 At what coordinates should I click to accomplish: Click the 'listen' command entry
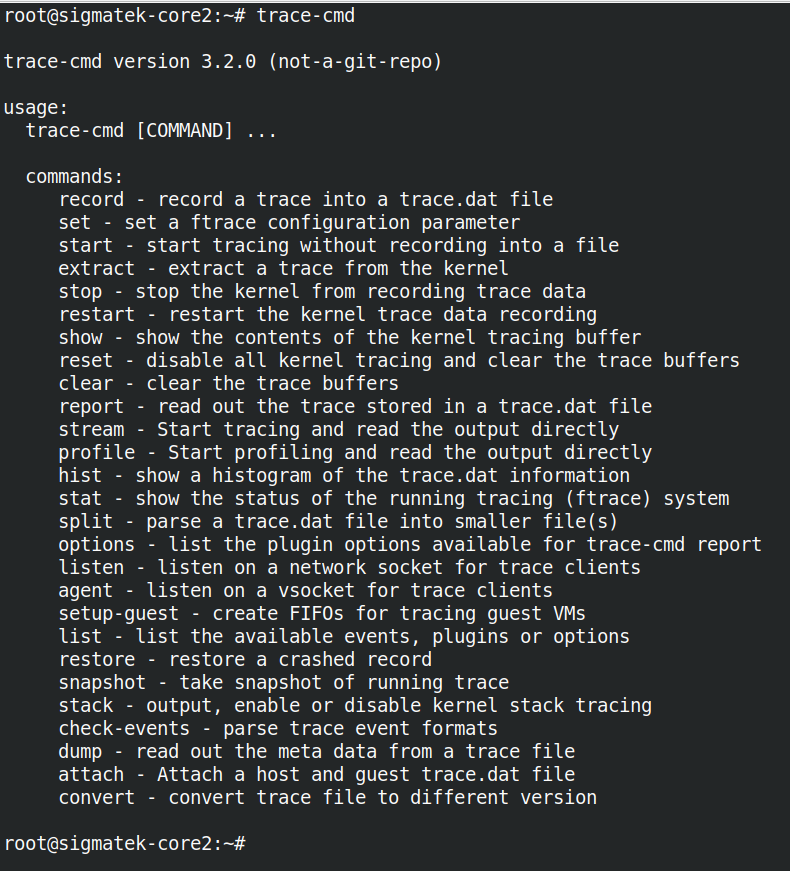click(x=91, y=567)
